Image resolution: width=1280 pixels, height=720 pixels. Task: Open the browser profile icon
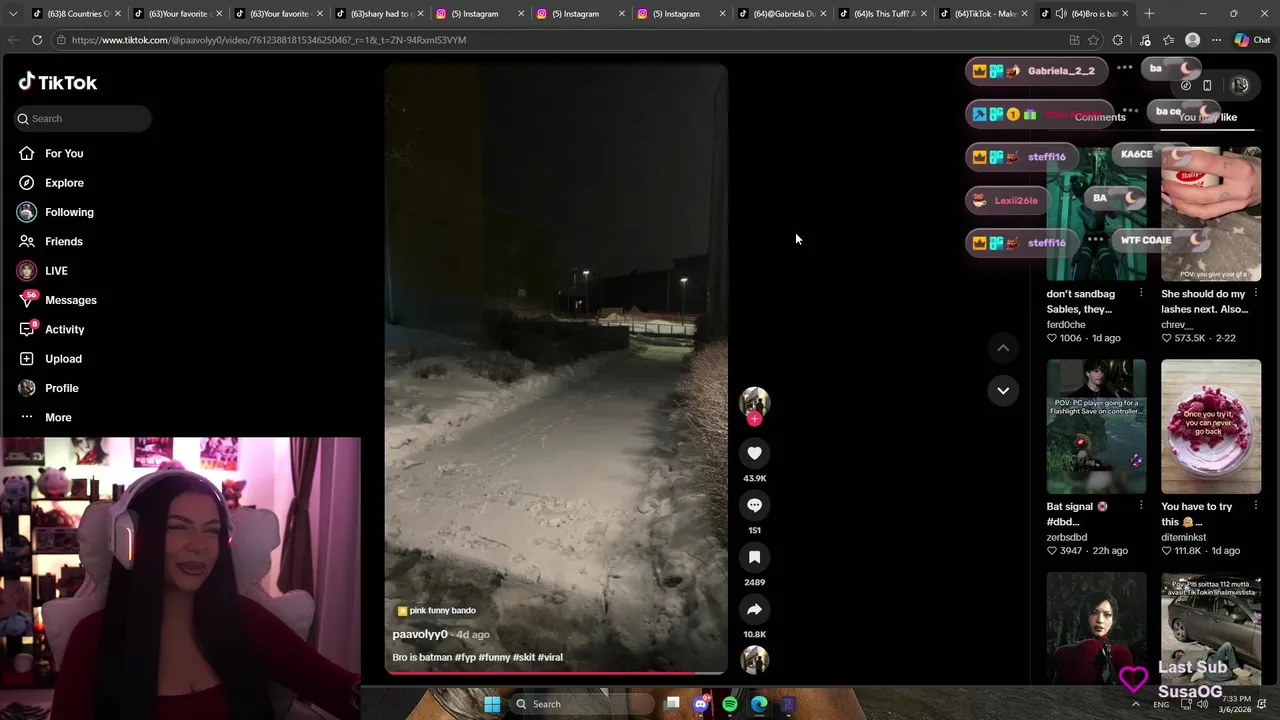[x=1192, y=40]
